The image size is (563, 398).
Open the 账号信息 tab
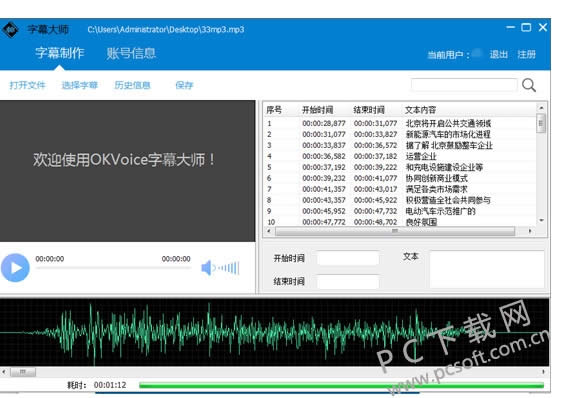tap(131, 53)
